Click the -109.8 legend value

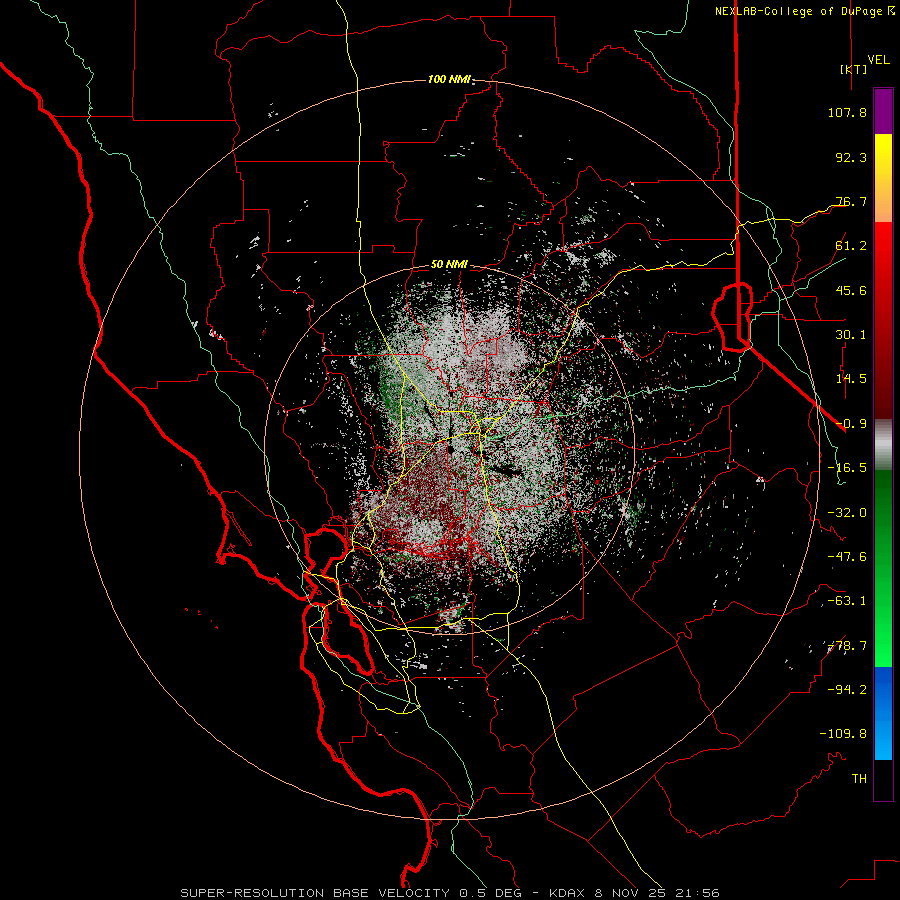(x=843, y=734)
